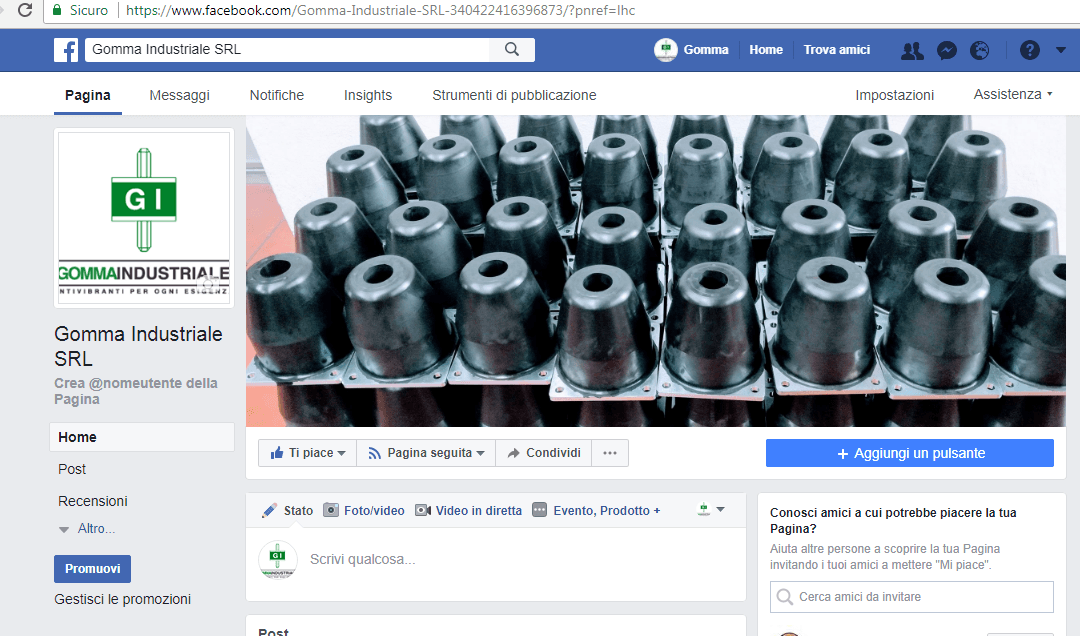Screen dimensions: 1080x636
Task: Check notifications via the globe icon
Action: (979, 49)
